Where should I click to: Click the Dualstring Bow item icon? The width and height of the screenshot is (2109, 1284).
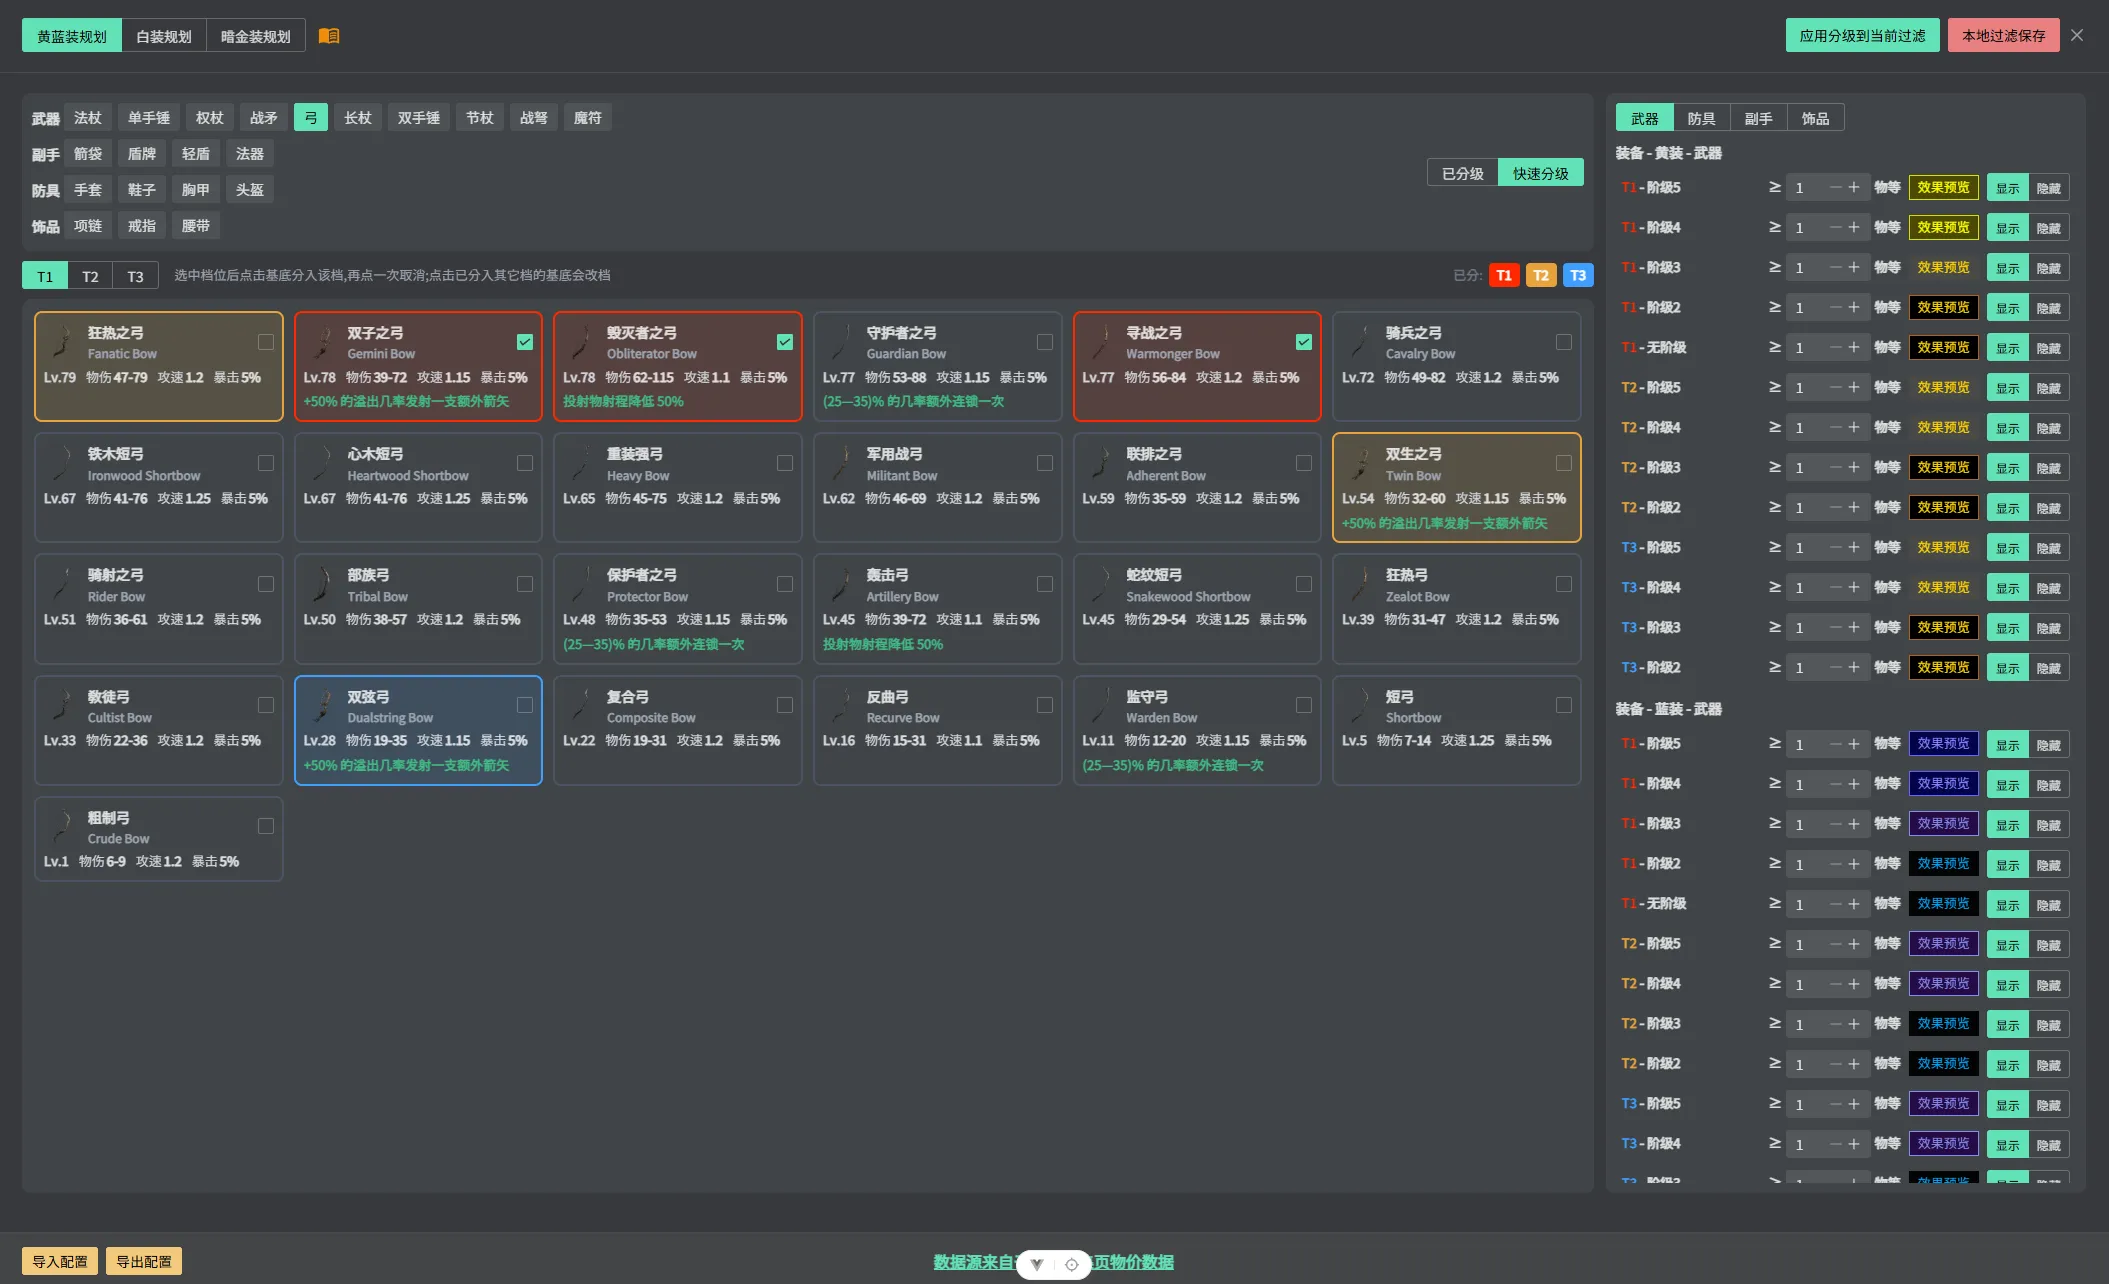(x=323, y=706)
